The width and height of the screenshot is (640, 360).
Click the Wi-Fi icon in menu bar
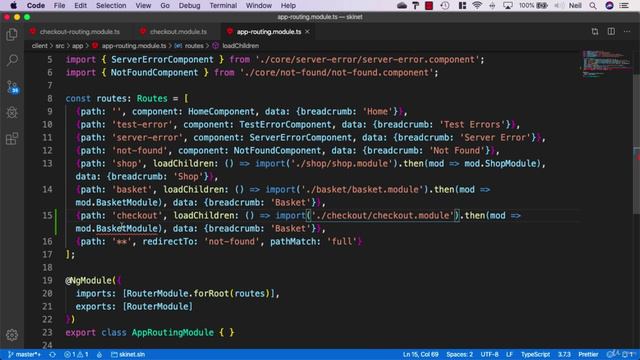pyautogui.click(x=477, y=5)
